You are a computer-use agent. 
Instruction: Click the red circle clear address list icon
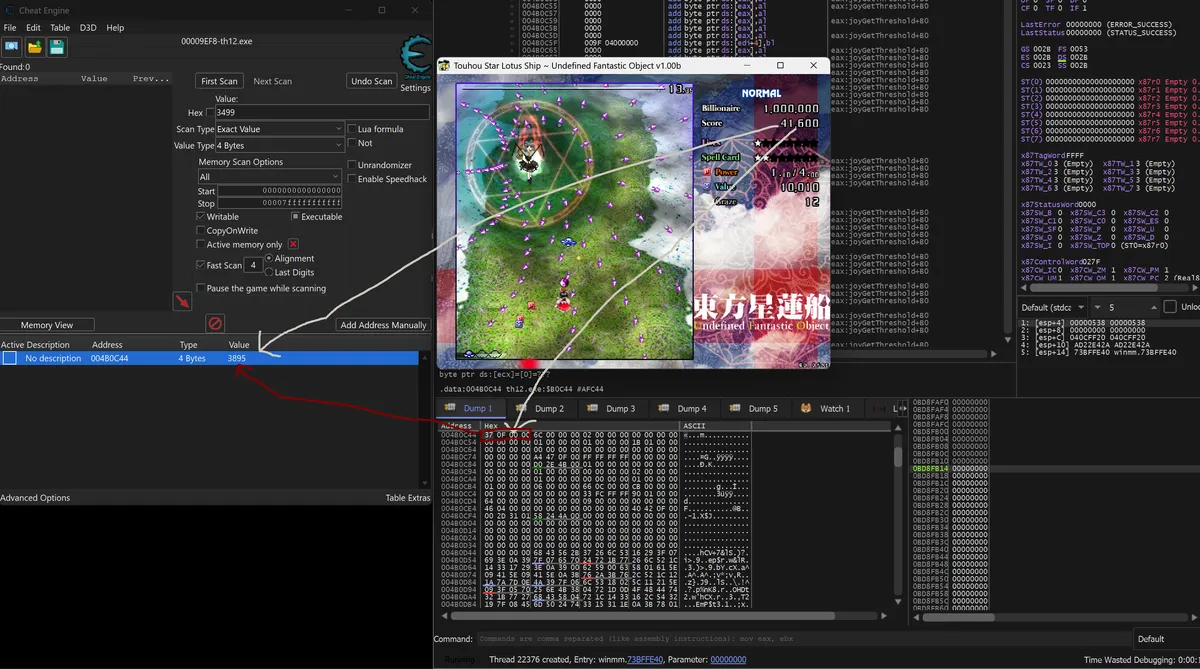click(215, 323)
